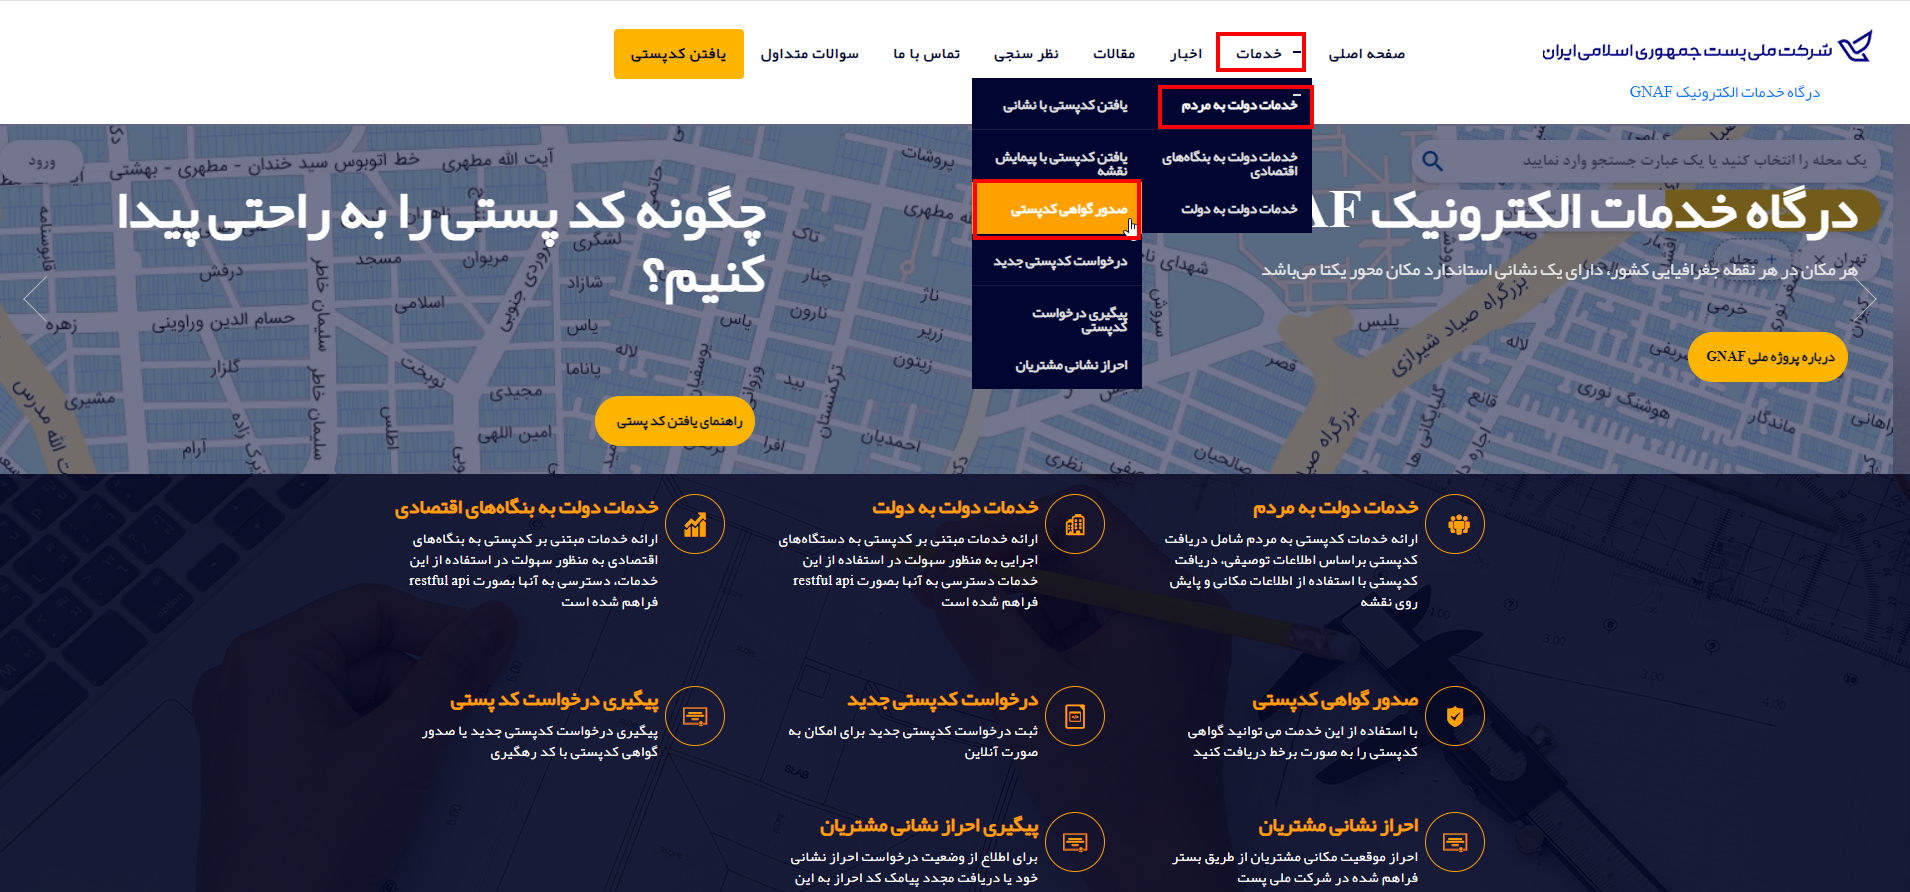1910x892 pixels.
Task: Open درخواست کدپستی جدید card heading
Action: click(942, 700)
